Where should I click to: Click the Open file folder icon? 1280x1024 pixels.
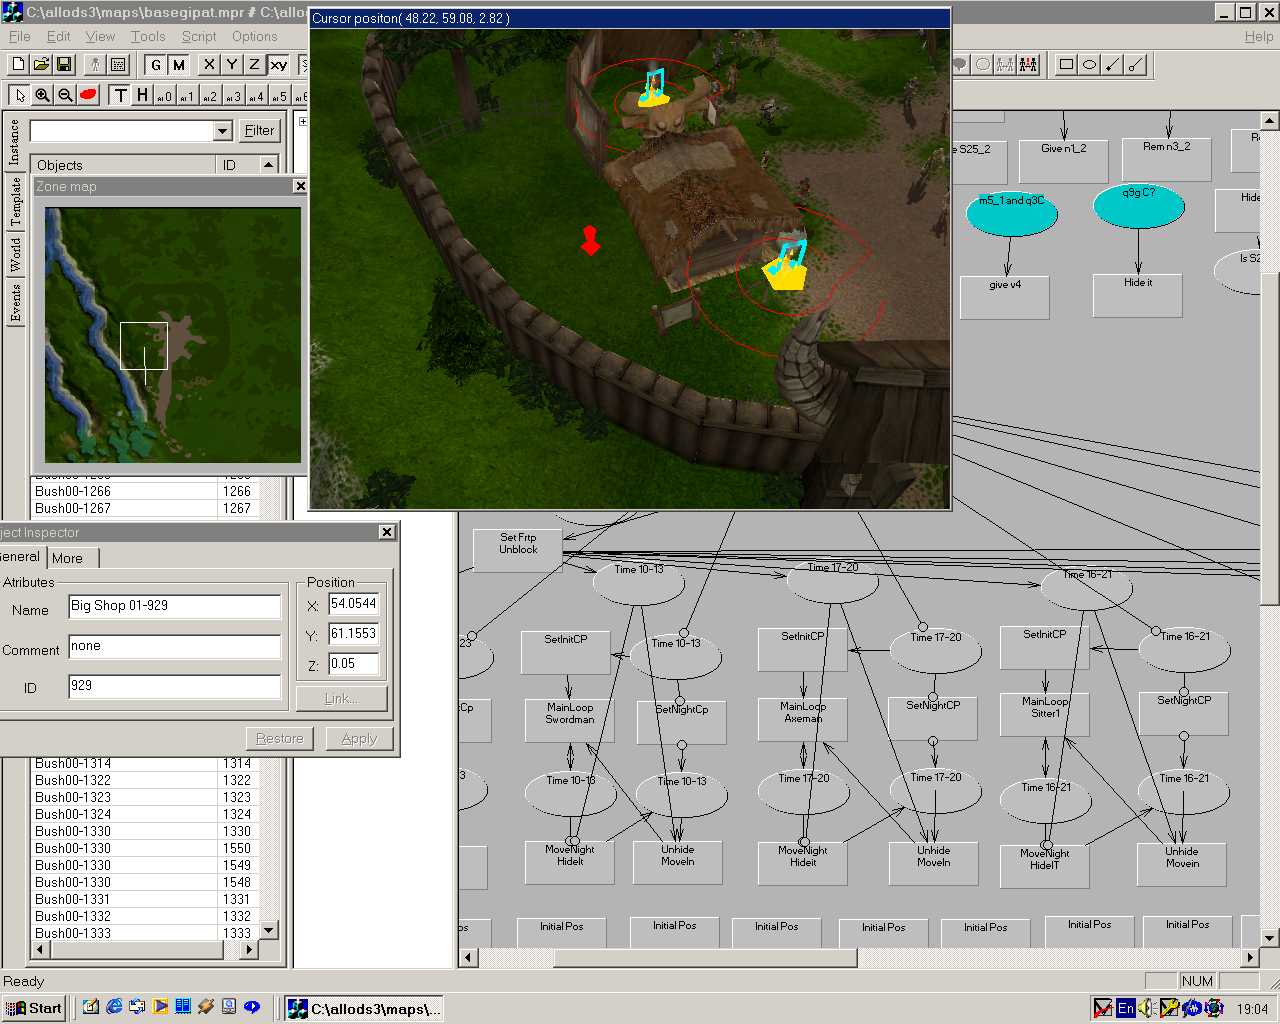coord(41,65)
